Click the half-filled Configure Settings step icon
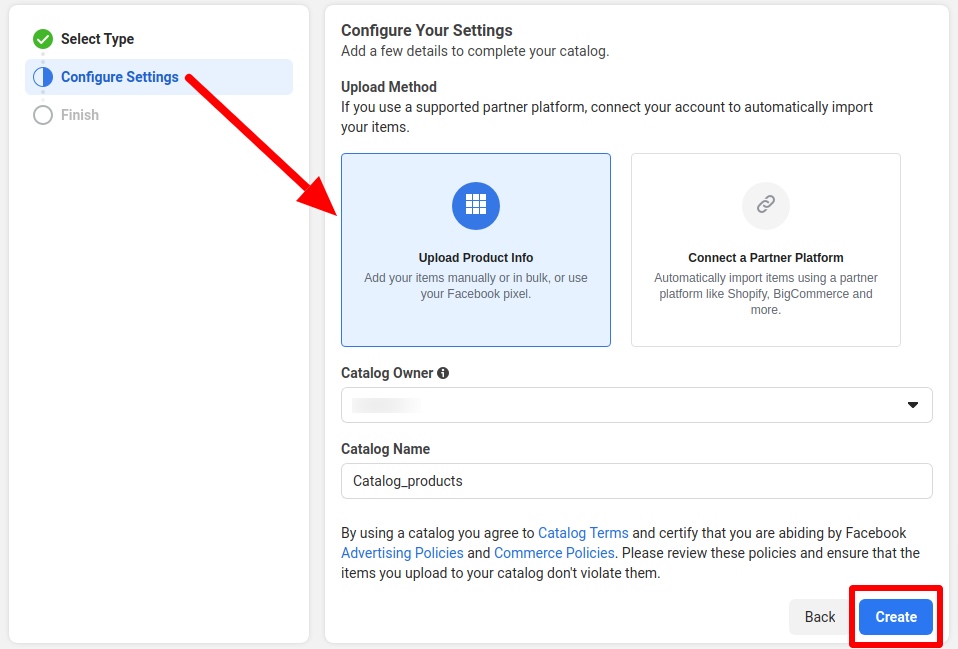The height and width of the screenshot is (649, 958). coord(43,77)
